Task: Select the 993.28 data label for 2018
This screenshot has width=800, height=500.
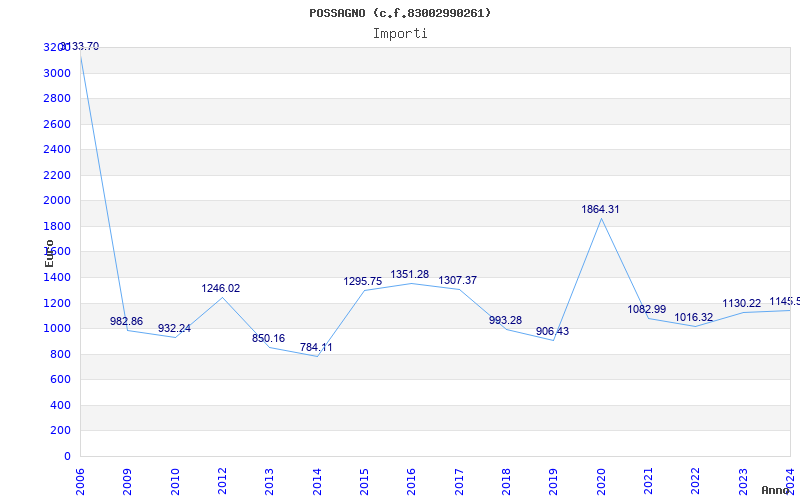Action: (x=506, y=320)
